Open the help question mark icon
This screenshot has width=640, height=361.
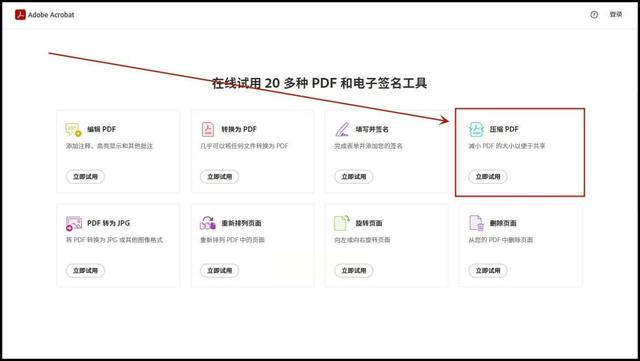(x=594, y=15)
